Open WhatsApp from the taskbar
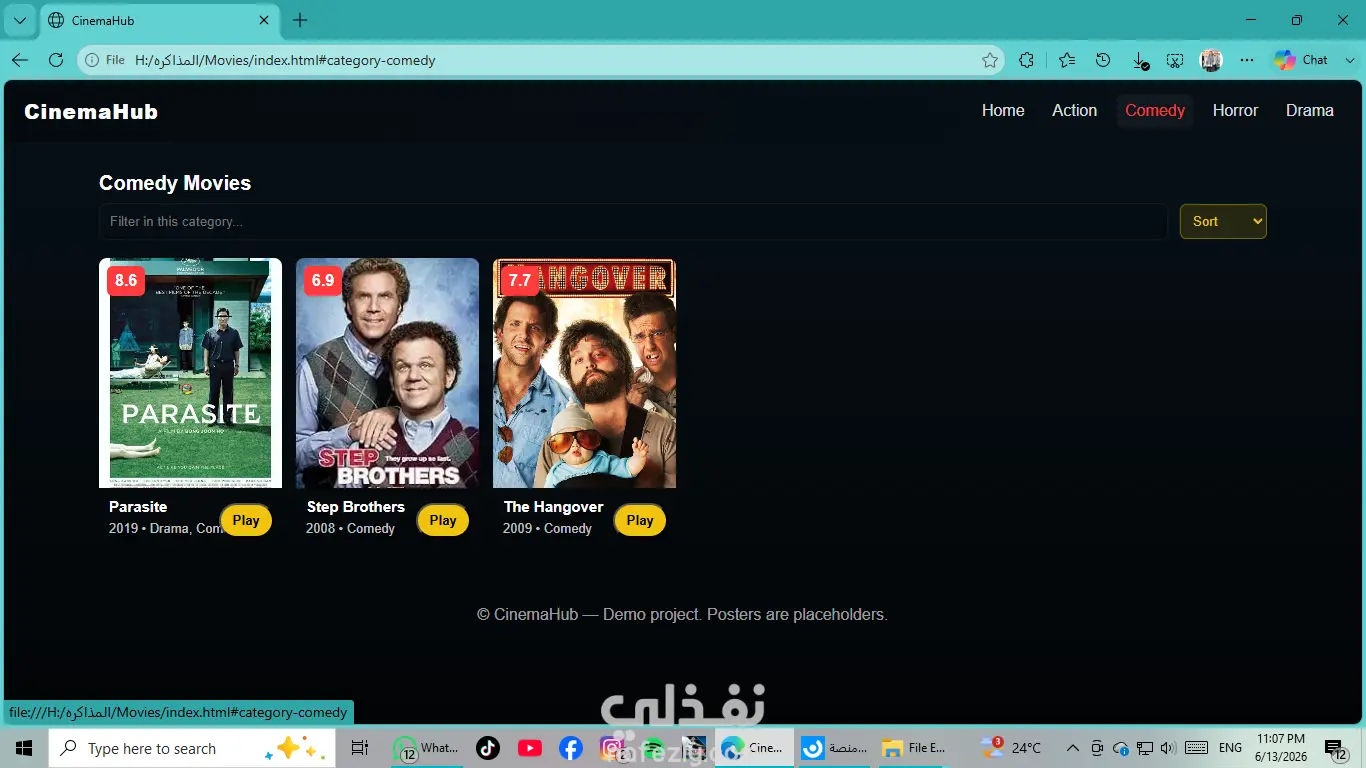Viewport: 1366px width, 768px height. point(426,748)
